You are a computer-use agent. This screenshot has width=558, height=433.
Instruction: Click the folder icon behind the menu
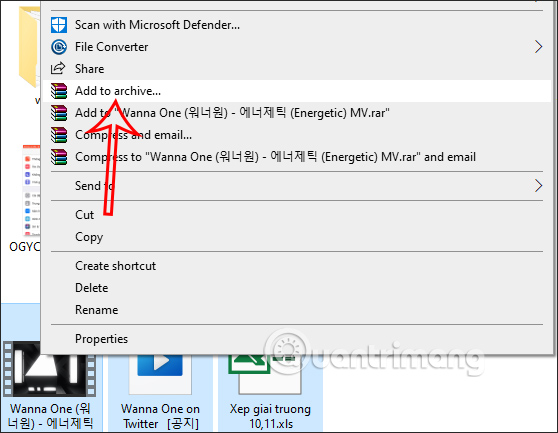tap(29, 46)
